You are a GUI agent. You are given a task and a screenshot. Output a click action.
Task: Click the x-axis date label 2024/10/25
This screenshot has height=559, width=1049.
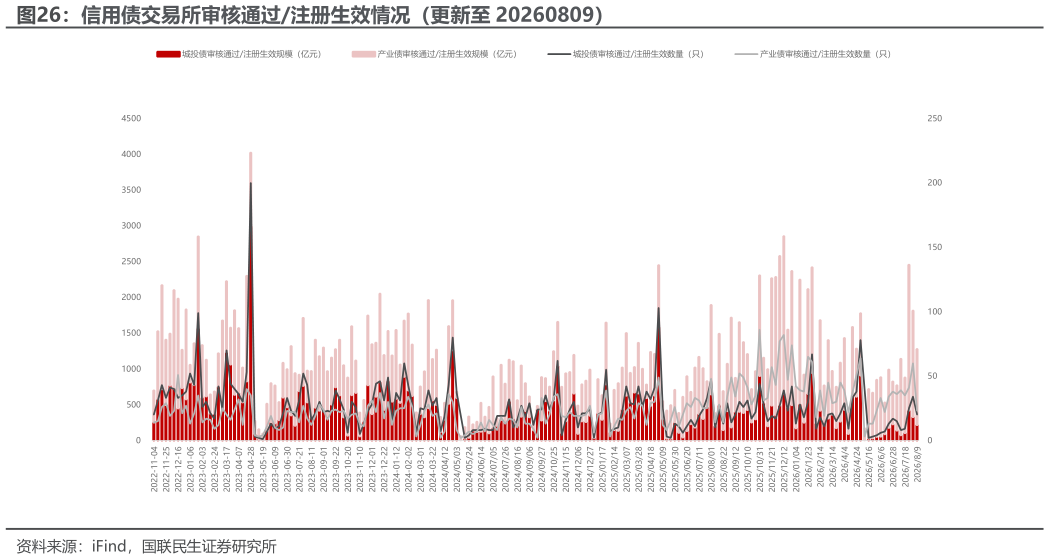click(553, 469)
